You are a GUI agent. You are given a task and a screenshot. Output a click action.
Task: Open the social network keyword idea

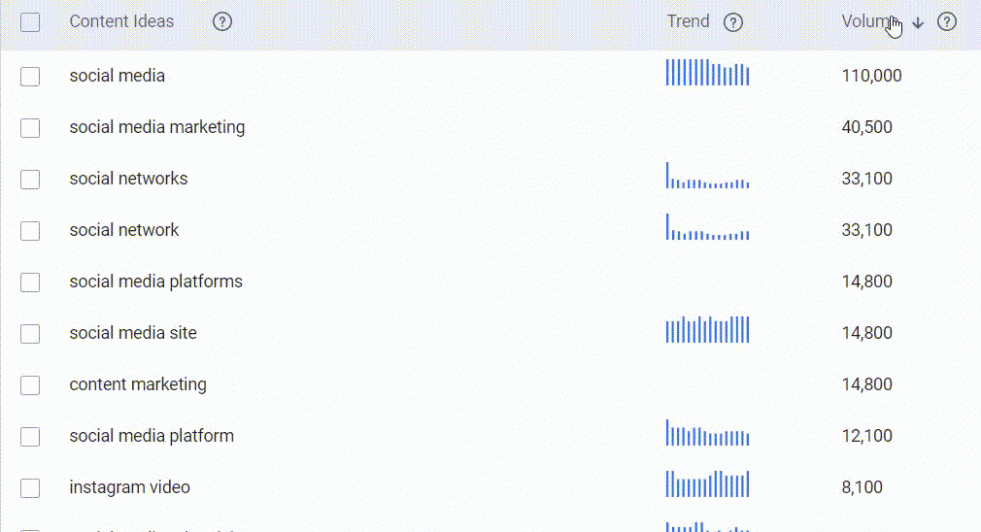click(124, 230)
